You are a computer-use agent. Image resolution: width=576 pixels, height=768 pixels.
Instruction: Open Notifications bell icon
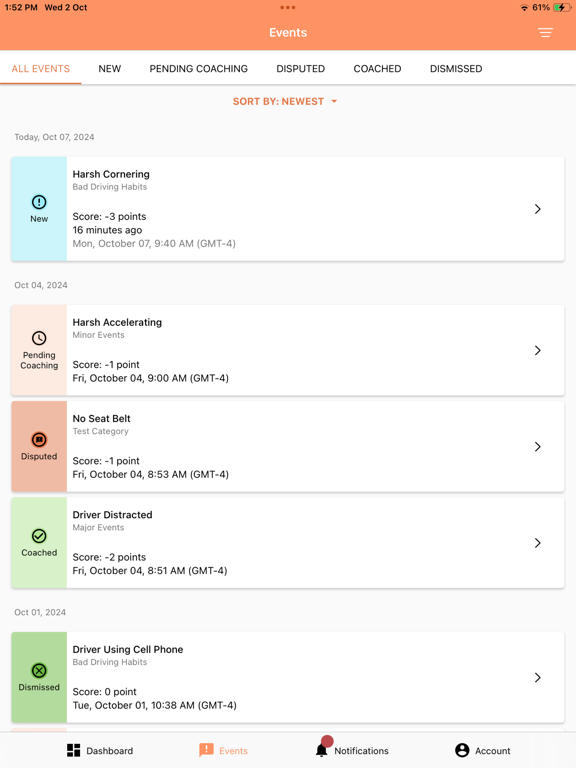point(322,750)
